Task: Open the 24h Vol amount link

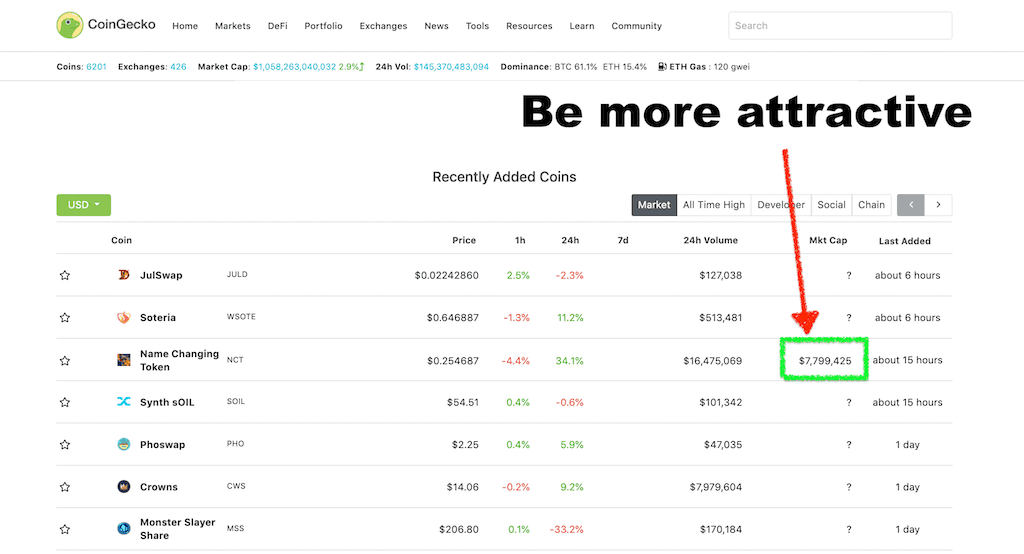Action: pyautogui.click(x=451, y=67)
